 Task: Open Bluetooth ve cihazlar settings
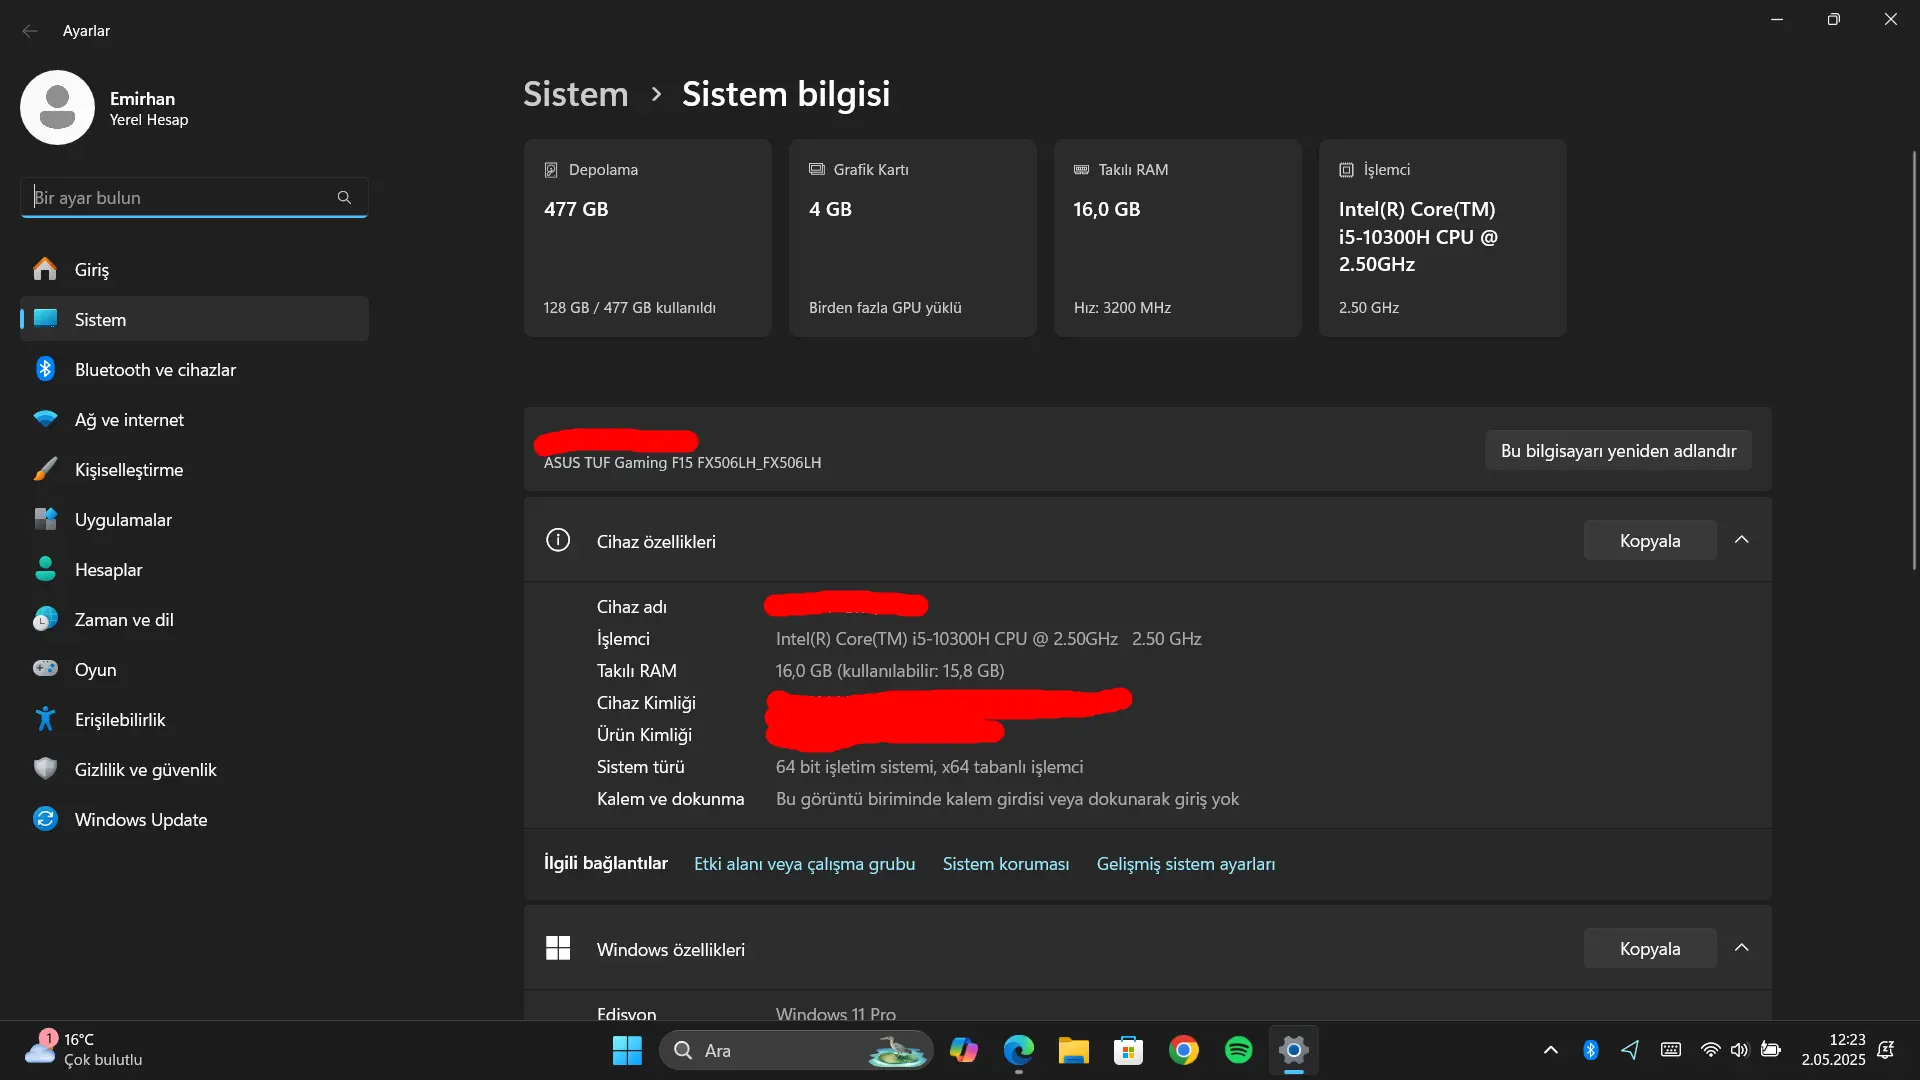[194, 369]
